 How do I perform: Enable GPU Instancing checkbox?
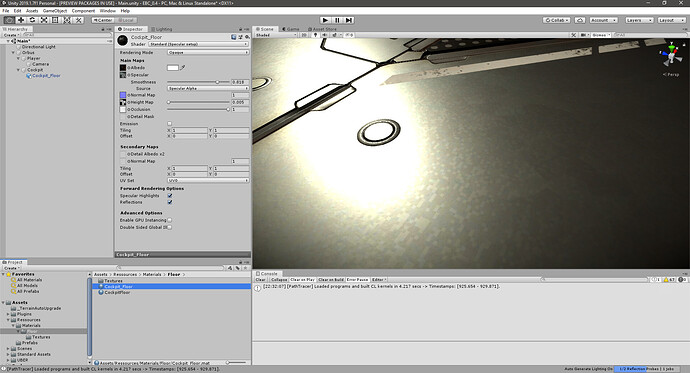coord(170,220)
